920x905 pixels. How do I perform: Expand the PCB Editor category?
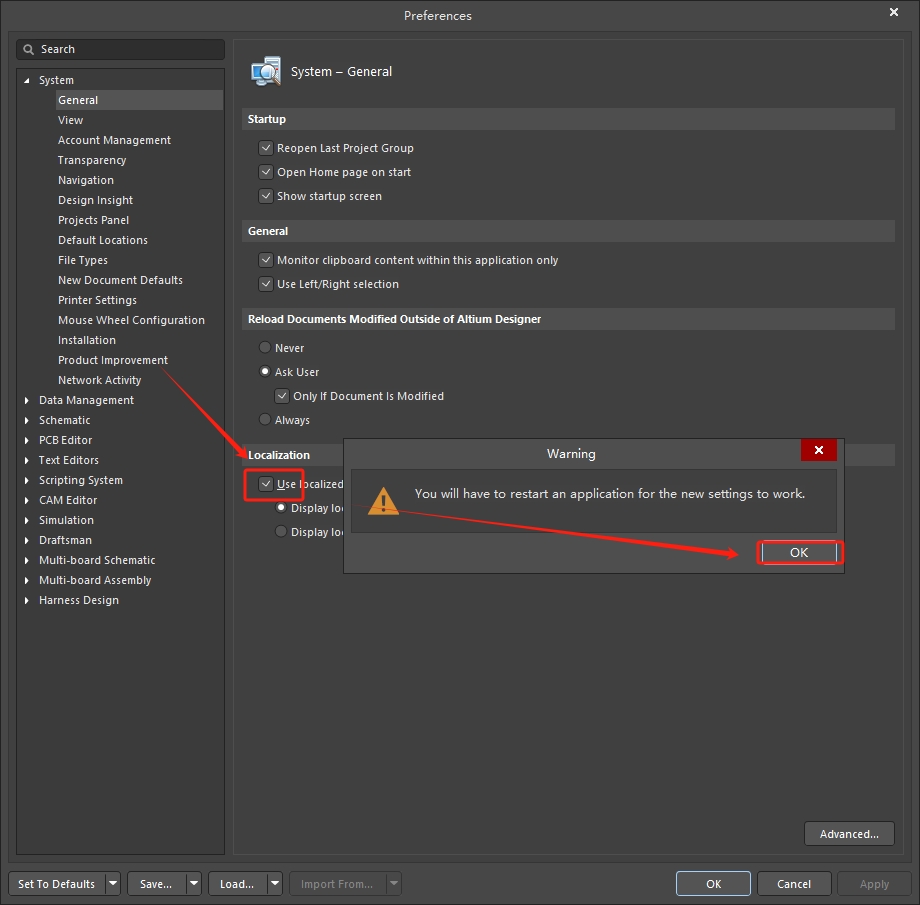(27, 440)
